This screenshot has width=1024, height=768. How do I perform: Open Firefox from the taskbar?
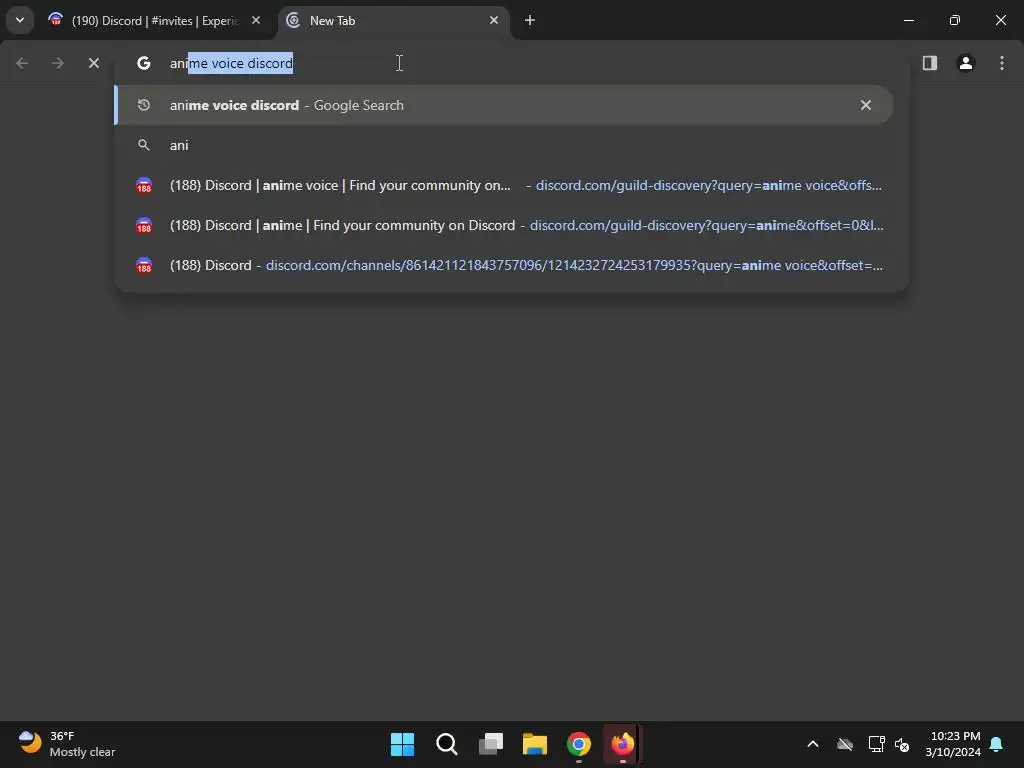coord(623,744)
